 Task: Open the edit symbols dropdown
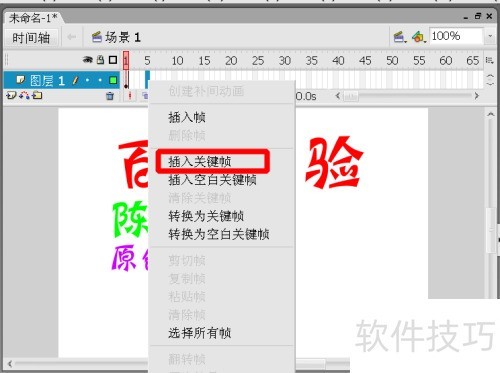[x=419, y=37]
